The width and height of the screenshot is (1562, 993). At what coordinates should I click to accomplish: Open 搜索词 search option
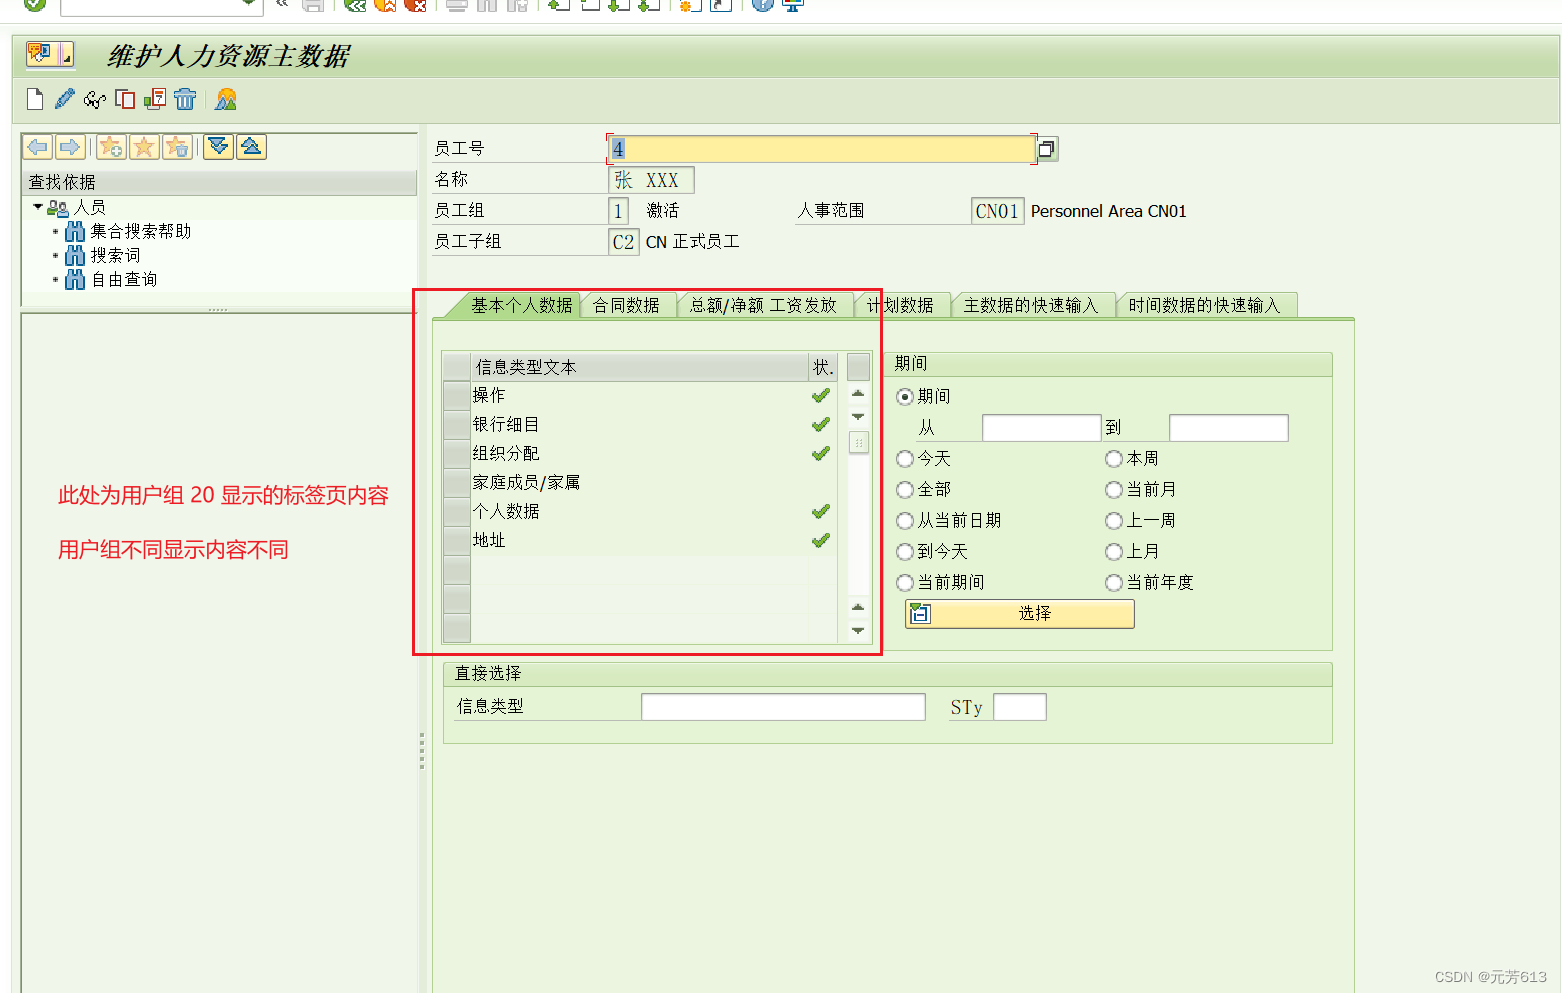116,255
